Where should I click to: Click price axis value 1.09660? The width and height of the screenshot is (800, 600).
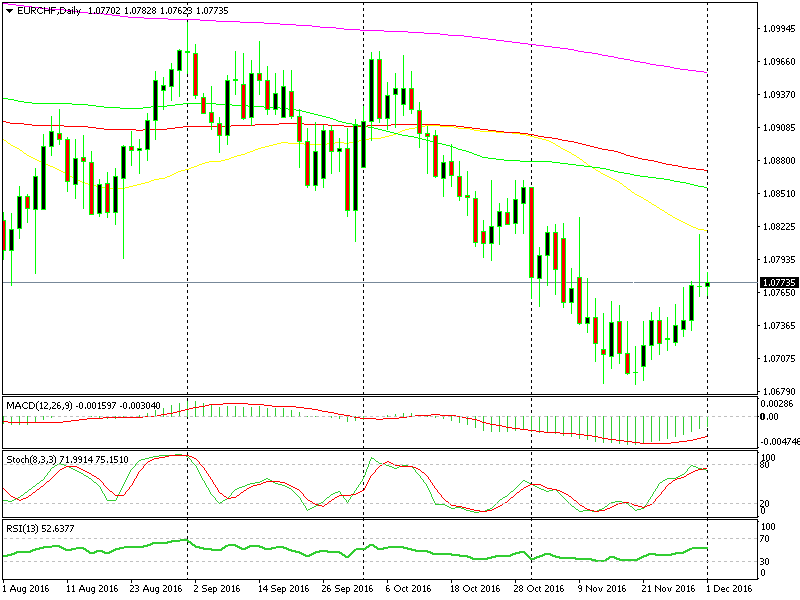tap(779, 62)
